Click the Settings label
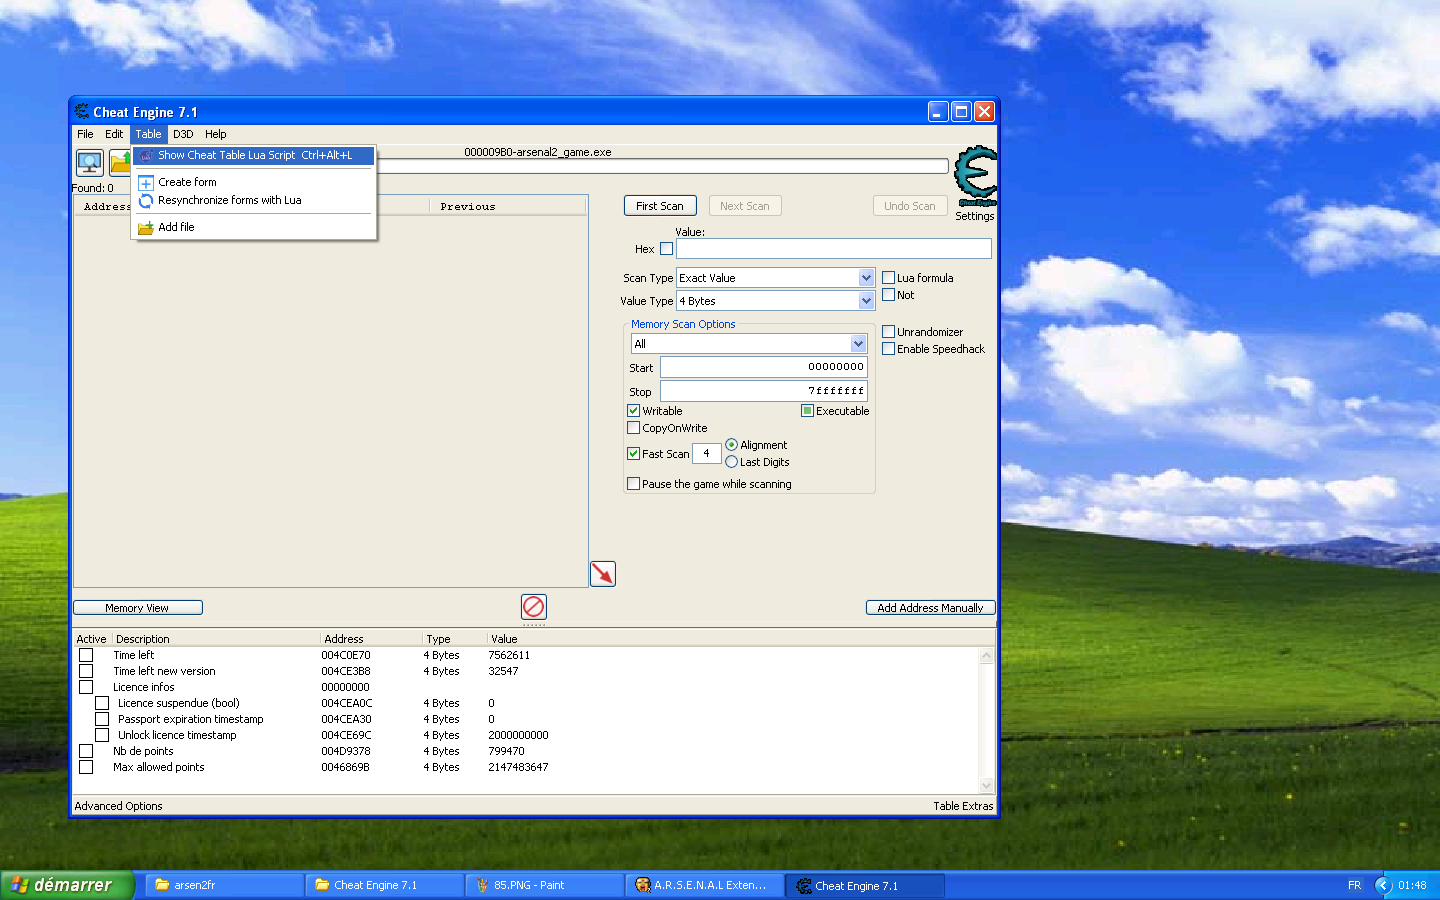The image size is (1440, 900). coord(975,216)
